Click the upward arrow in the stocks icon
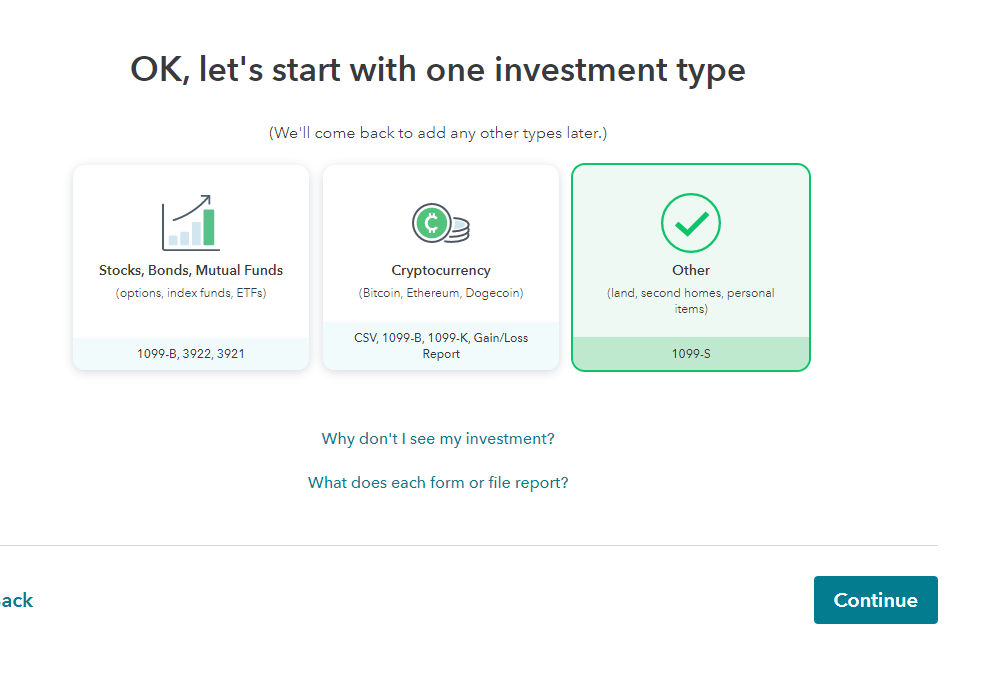The width and height of the screenshot is (982, 687). pyautogui.click(x=192, y=207)
